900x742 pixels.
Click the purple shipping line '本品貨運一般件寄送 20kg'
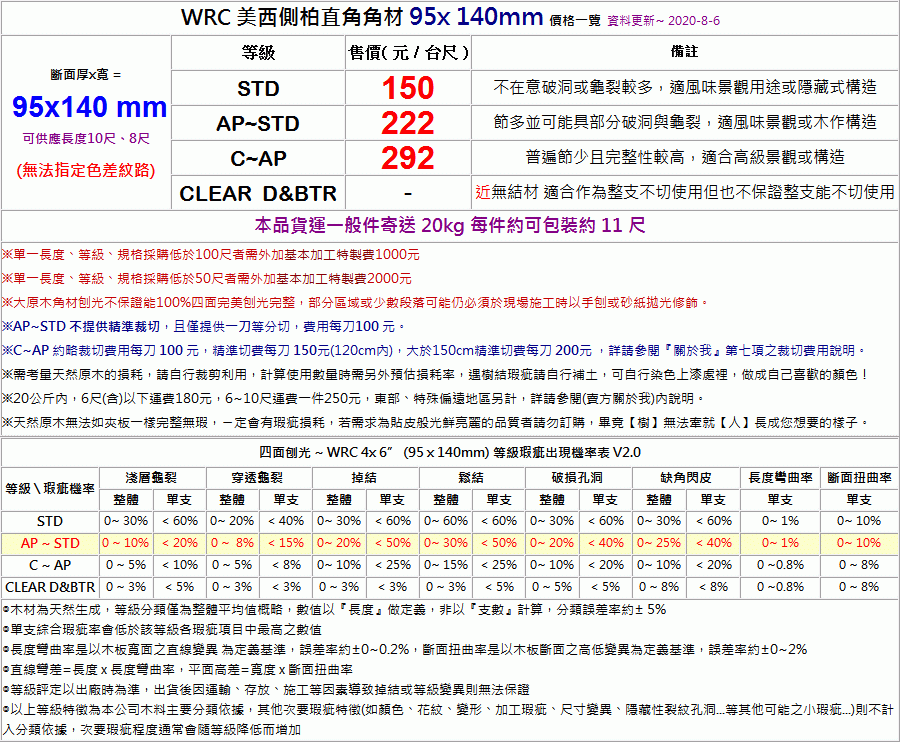pyautogui.click(x=450, y=225)
